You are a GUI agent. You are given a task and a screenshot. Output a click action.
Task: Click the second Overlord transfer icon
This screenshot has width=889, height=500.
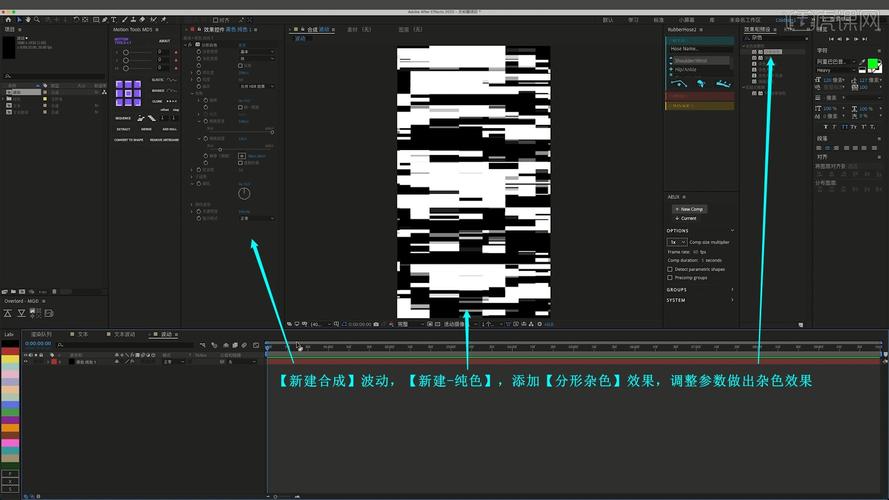(21, 313)
